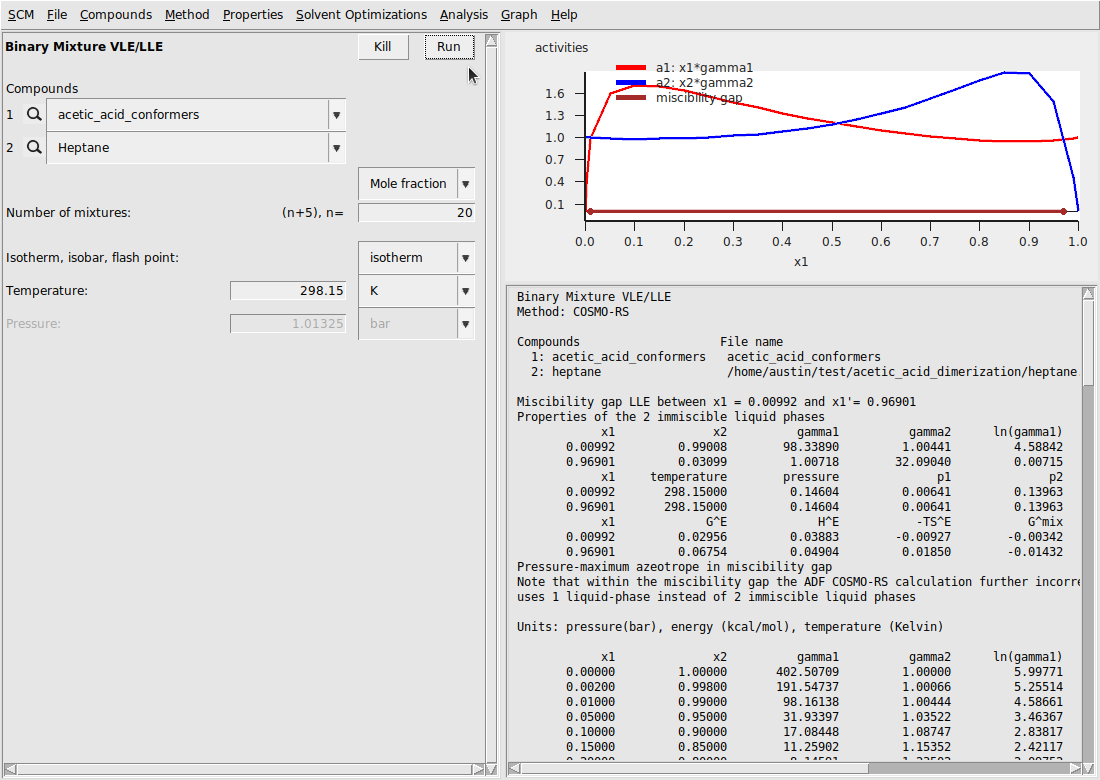Open the Properties menu
The height and width of the screenshot is (780, 1100).
click(253, 15)
